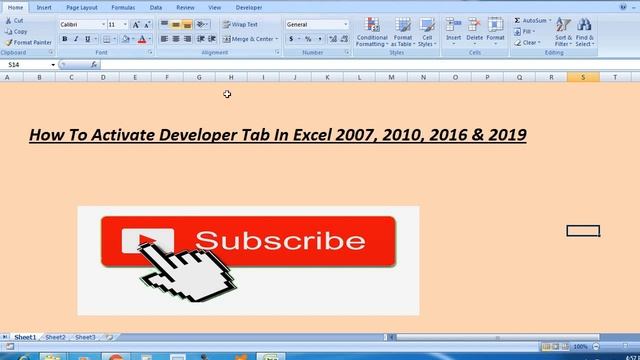Switch to Insert ribbon tab
Image resolution: width=640 pixels, height=360 pixels.
point(44,7)
